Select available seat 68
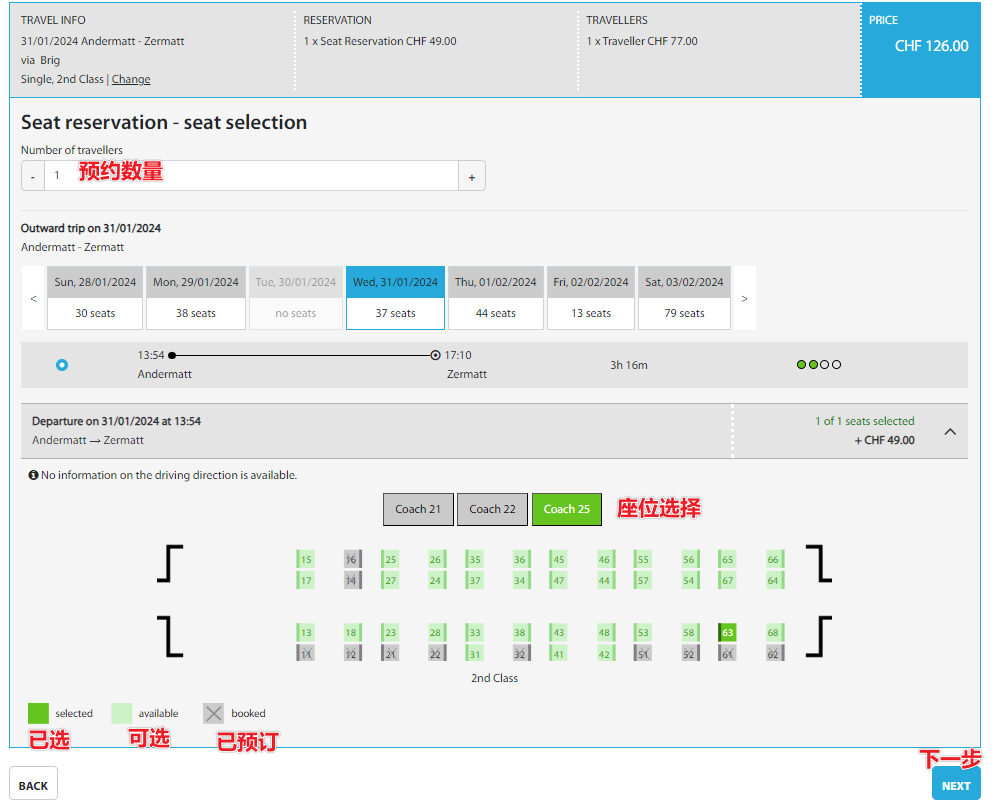 pyautogui.click(x=773, y=633)
